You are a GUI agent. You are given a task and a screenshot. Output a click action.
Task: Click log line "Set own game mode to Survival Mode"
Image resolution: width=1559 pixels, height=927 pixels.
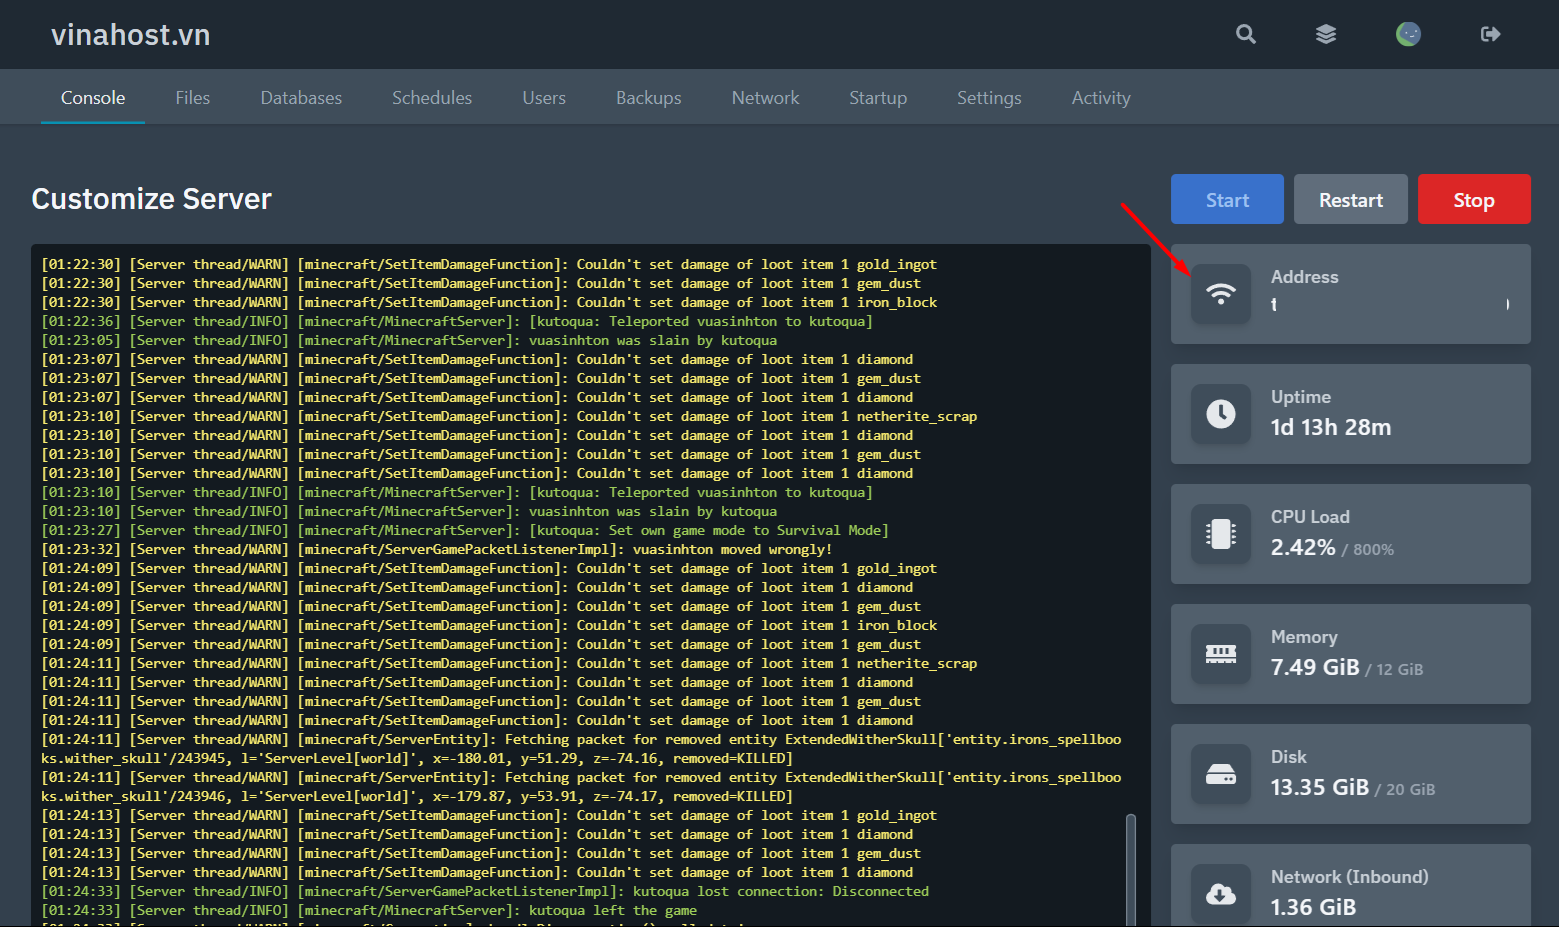tap(465, 530)
